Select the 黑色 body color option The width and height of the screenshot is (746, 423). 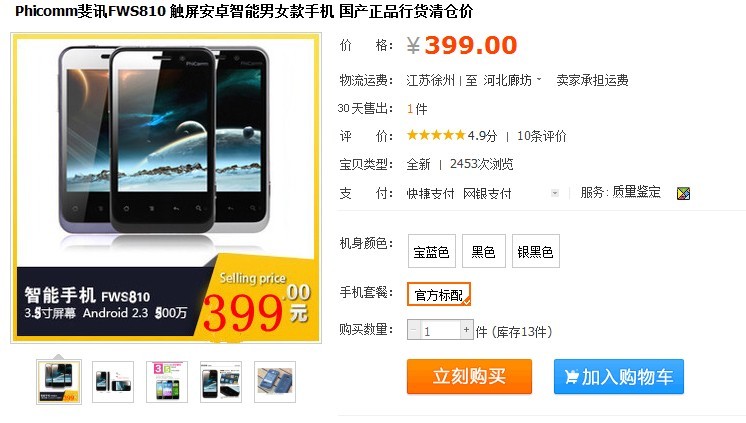pos(483,251)
